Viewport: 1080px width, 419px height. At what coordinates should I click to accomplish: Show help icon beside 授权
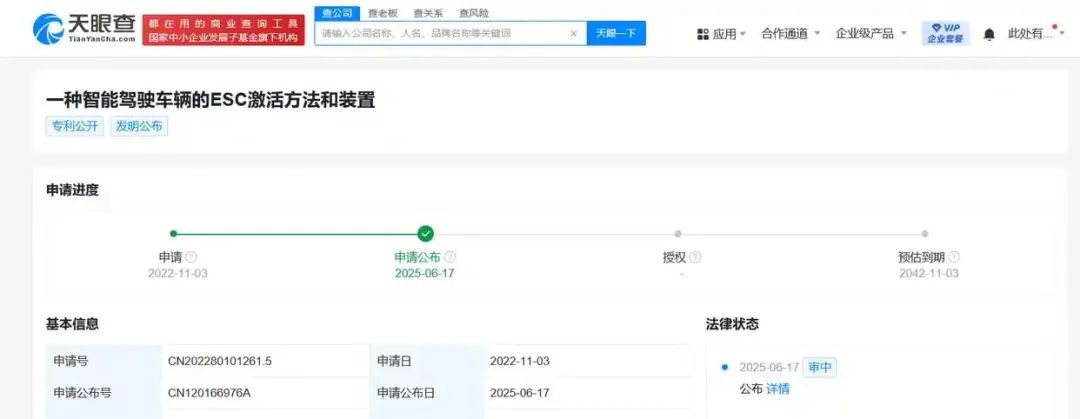point(695,257)
